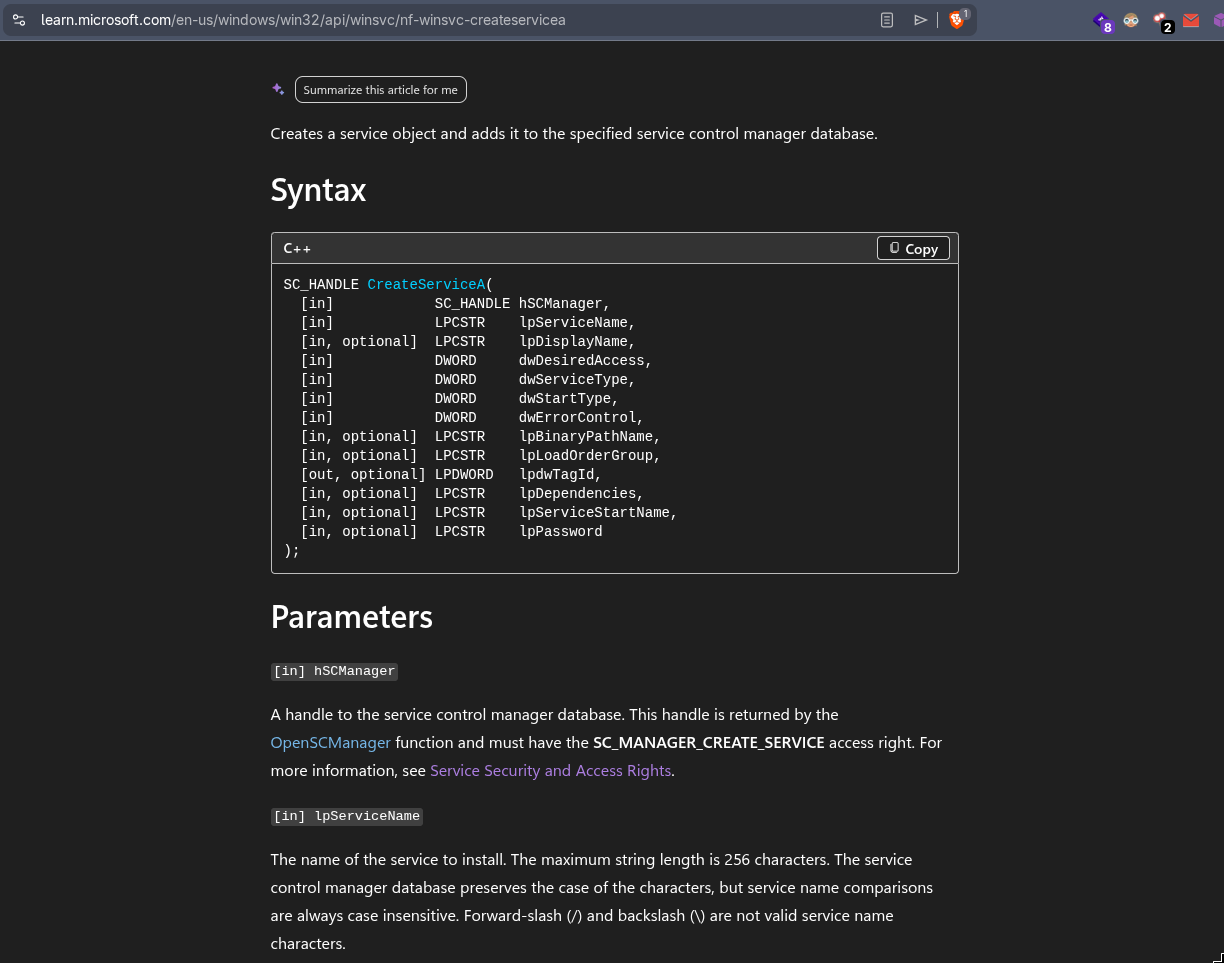Image resolution: width=1224 pixels, height=963 pixels.
Task: Click the [in] hSCManager parameter label
Action: pyautogui.click(x=334, y=671)
